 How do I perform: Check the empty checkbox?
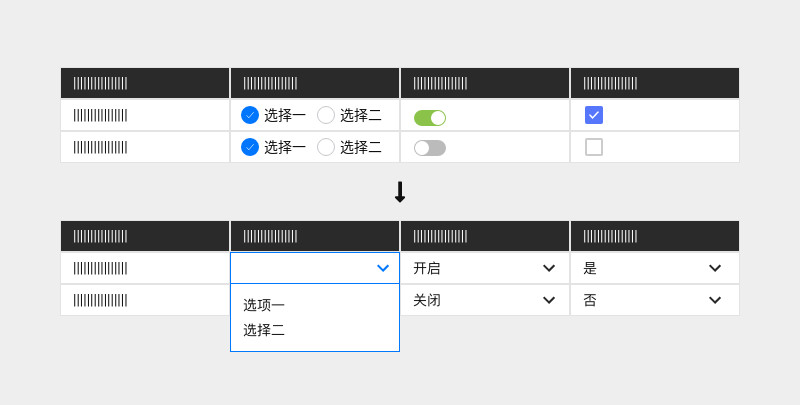(594, 147)
